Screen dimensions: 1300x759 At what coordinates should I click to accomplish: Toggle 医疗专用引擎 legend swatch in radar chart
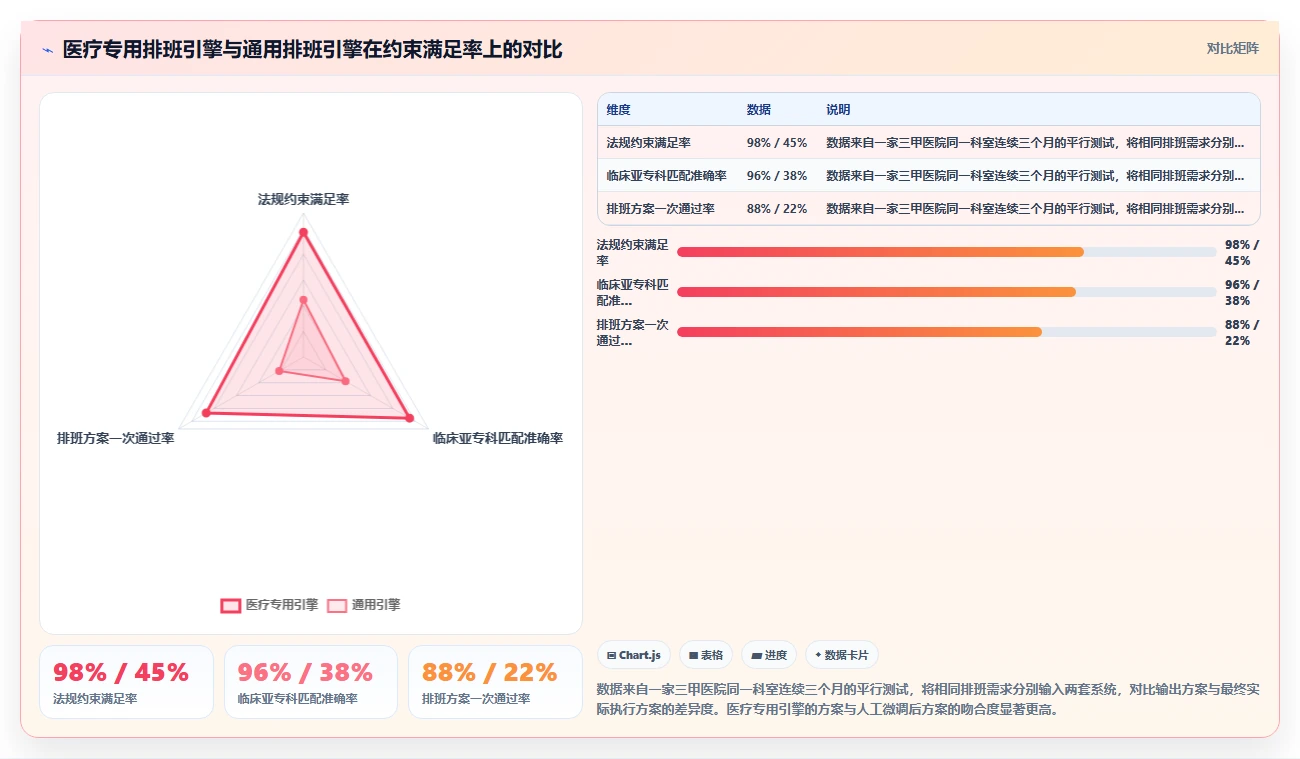[230, 605]
